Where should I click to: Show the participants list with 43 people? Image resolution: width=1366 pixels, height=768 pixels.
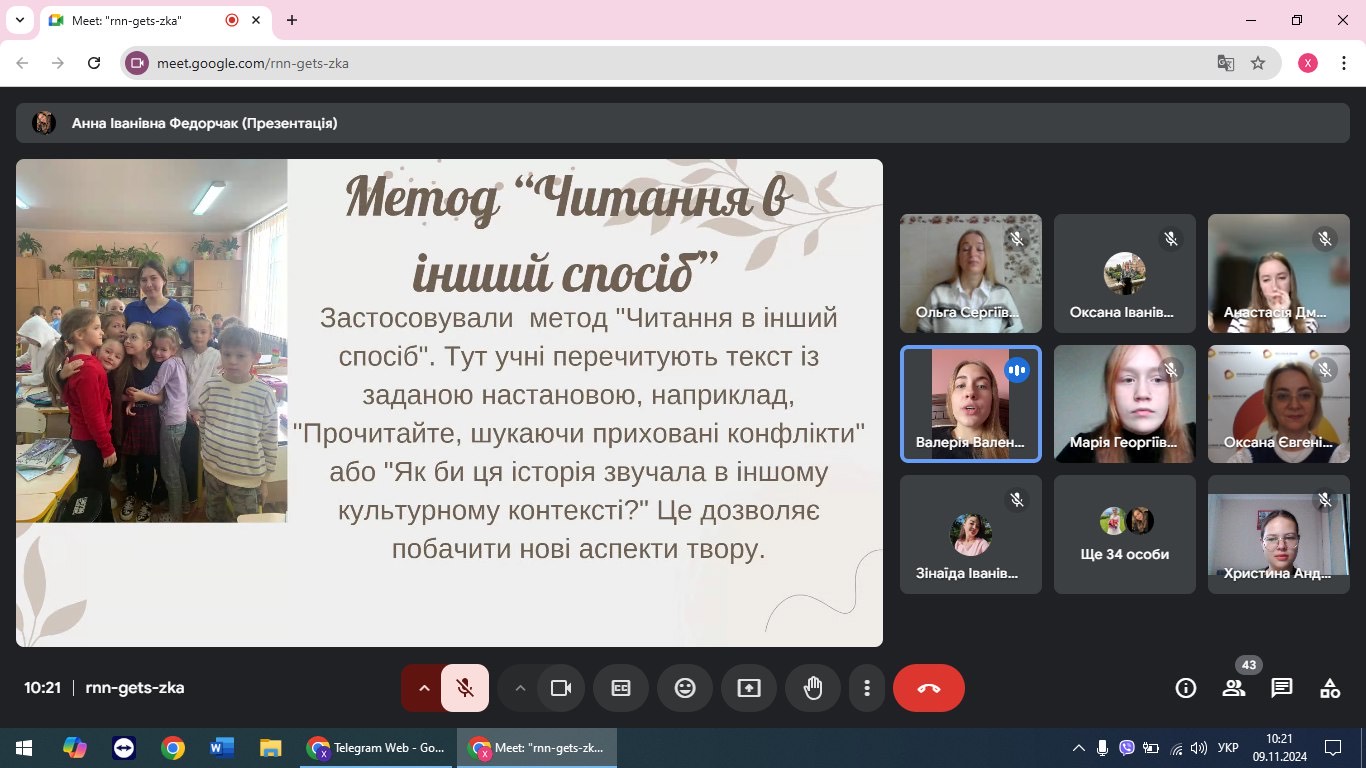point(1234,688)
